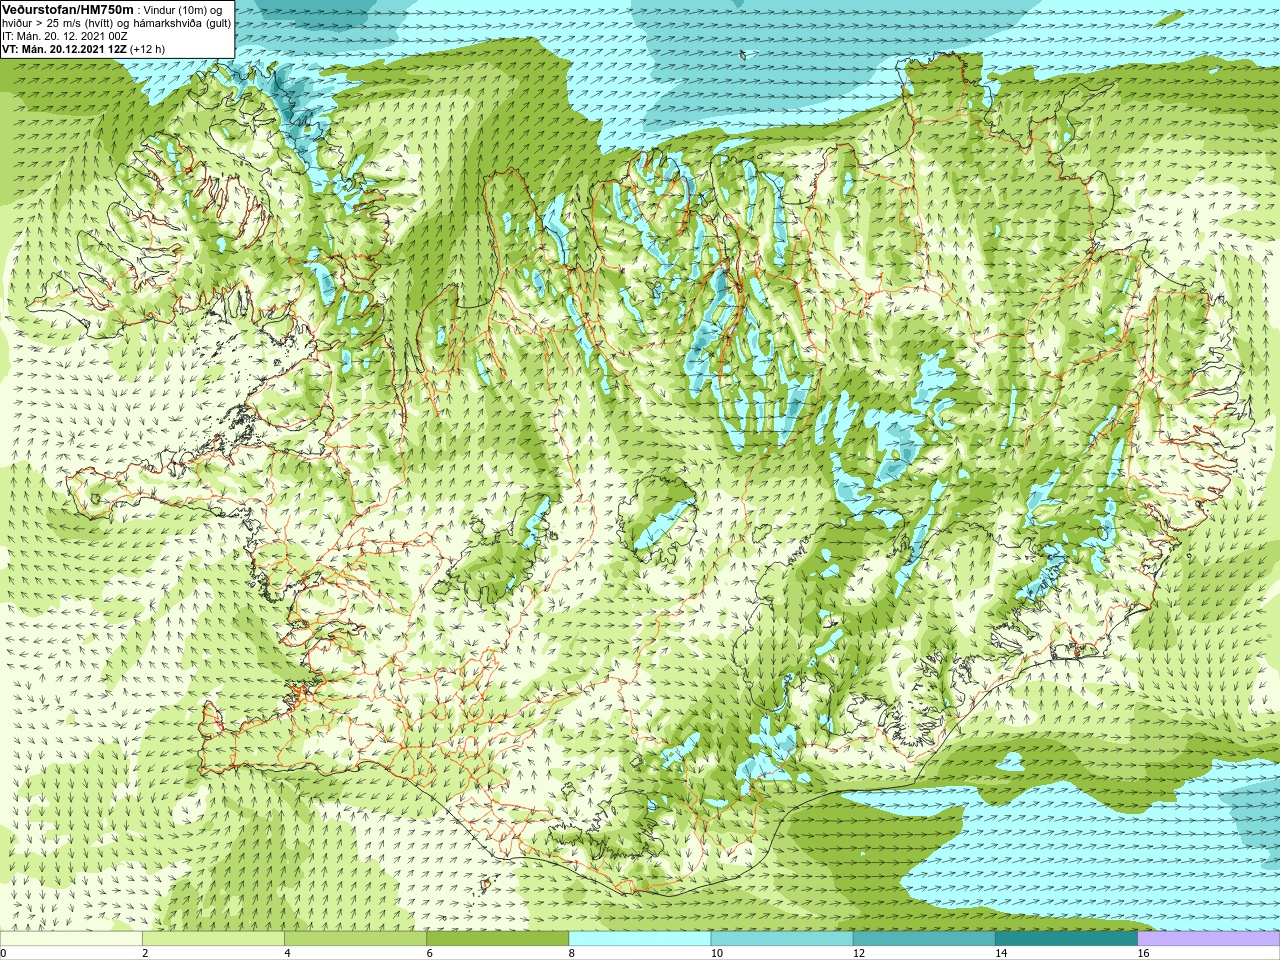Click the "Vindur (10m) og" label
1280x960 pixels.
coord(183,10)
